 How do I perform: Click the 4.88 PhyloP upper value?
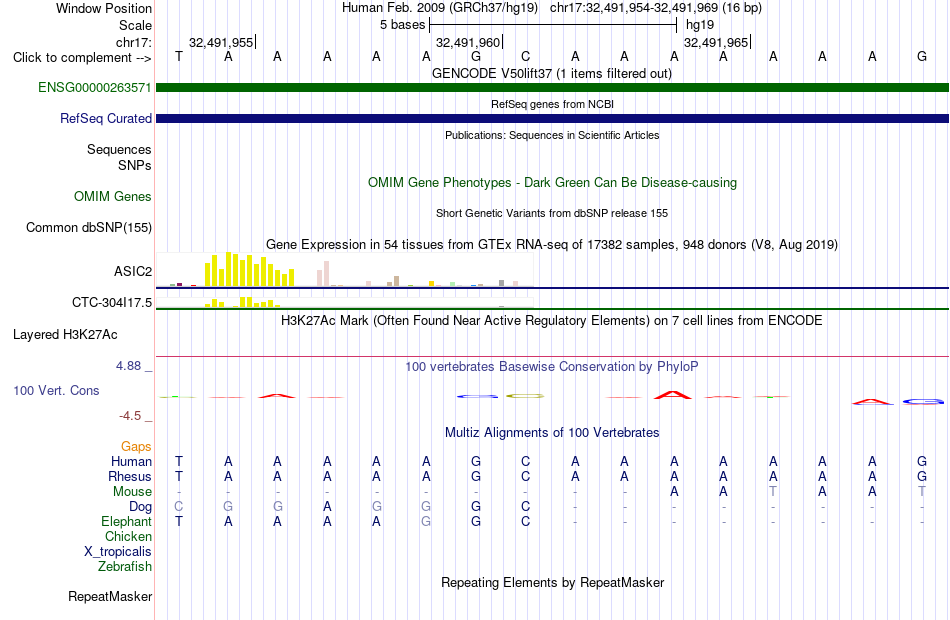[x=128, y=366]
